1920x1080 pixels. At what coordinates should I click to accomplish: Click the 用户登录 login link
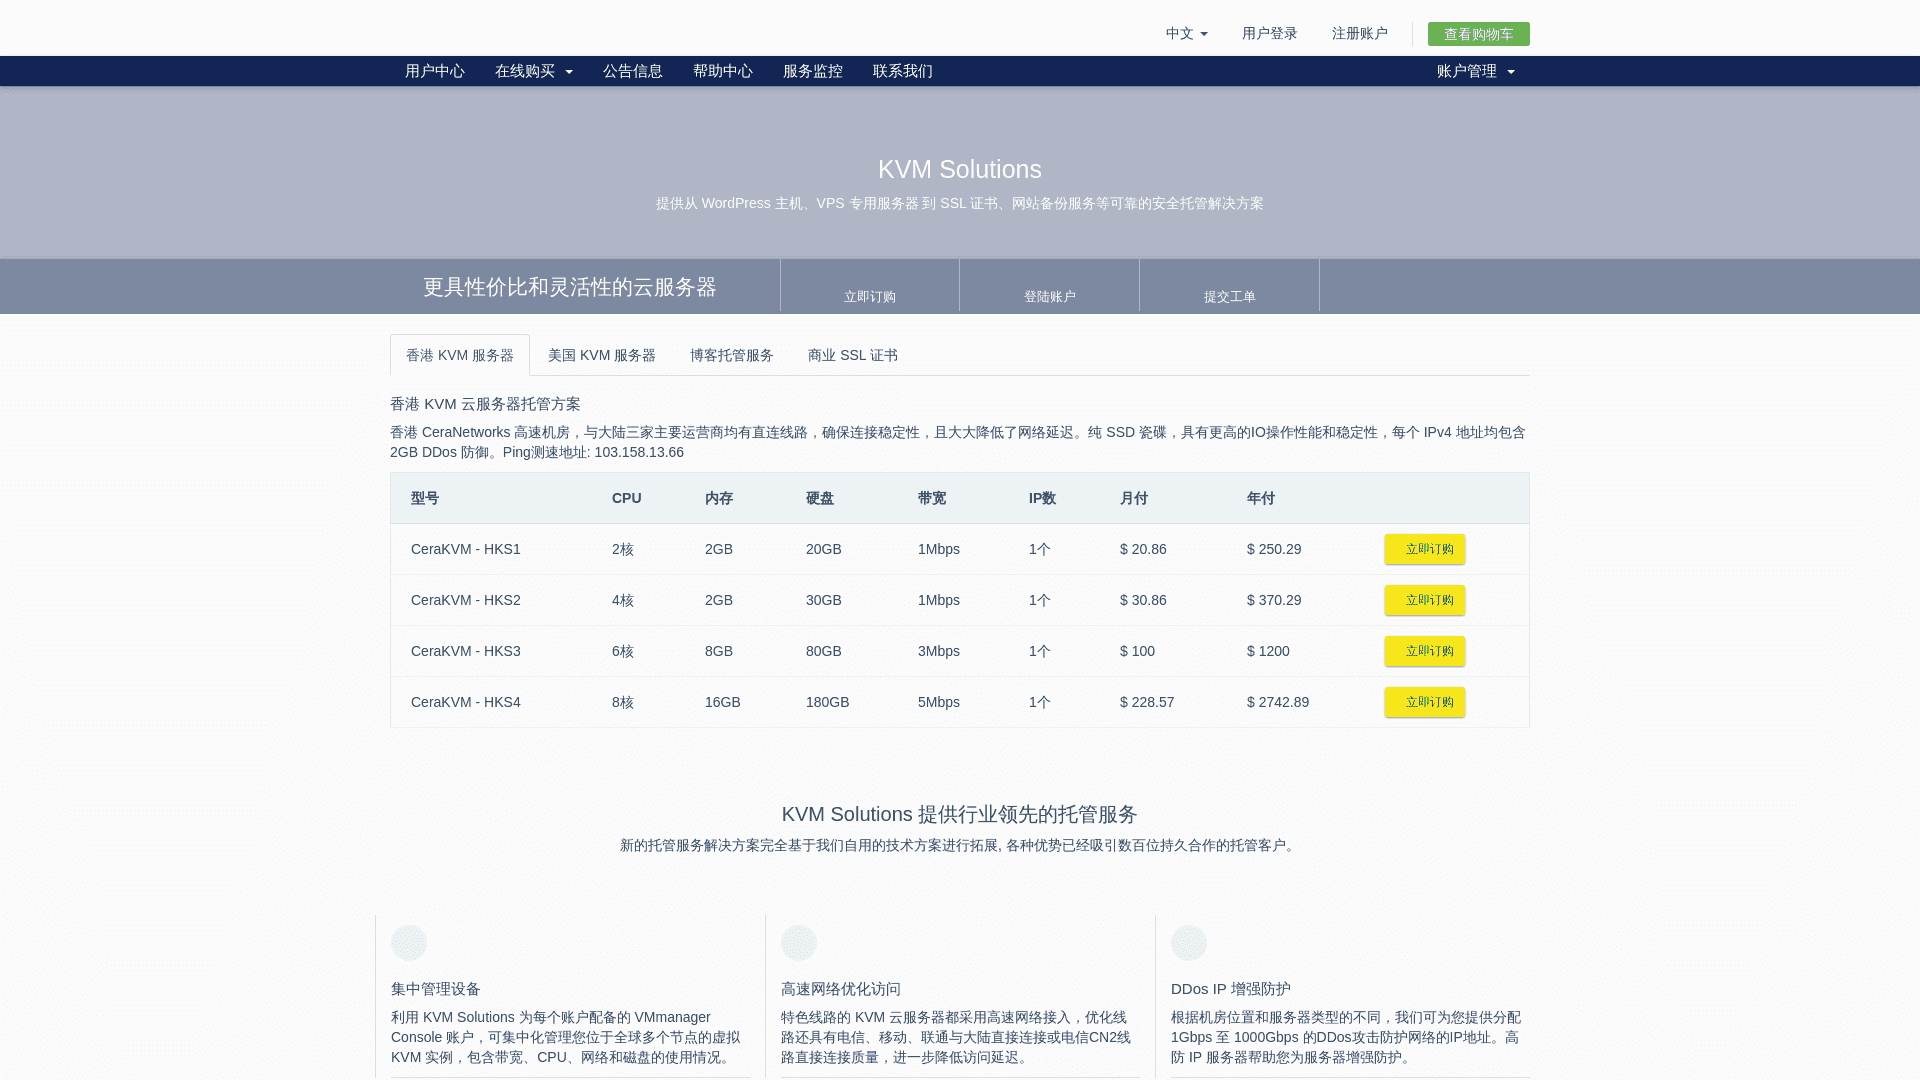pos(1269,34)
